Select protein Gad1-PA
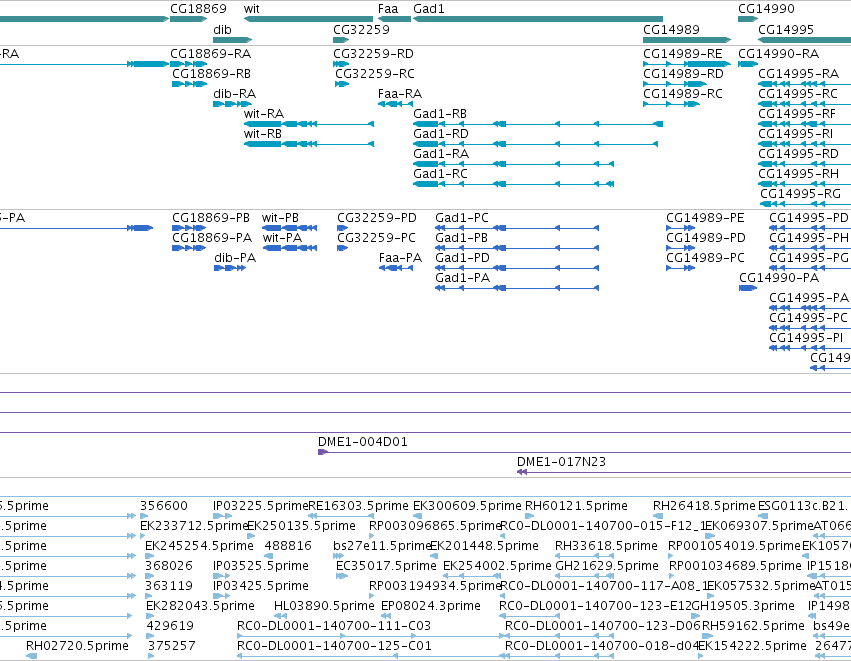This screenshot has width=851, height=661. coord(517,288)
